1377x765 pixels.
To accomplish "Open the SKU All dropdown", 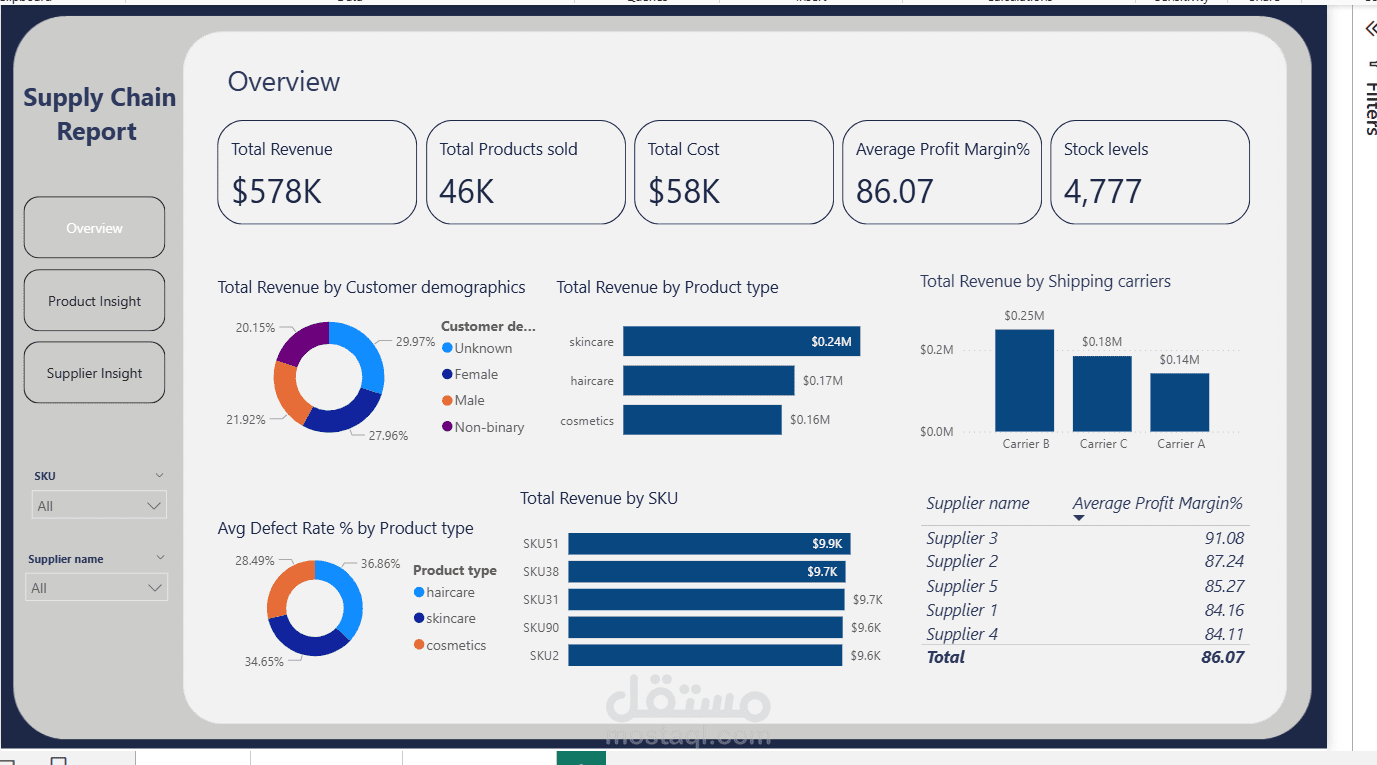I will (x=99, y=505).
